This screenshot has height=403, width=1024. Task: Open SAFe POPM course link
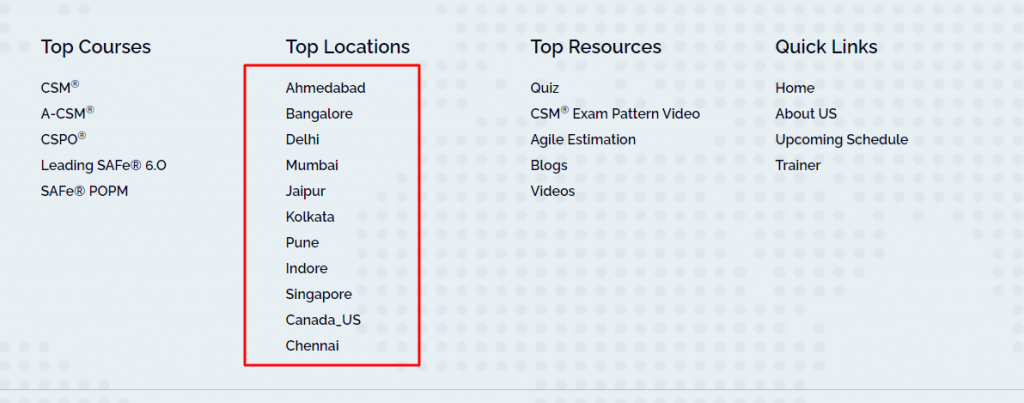click(x=84, y=191)
